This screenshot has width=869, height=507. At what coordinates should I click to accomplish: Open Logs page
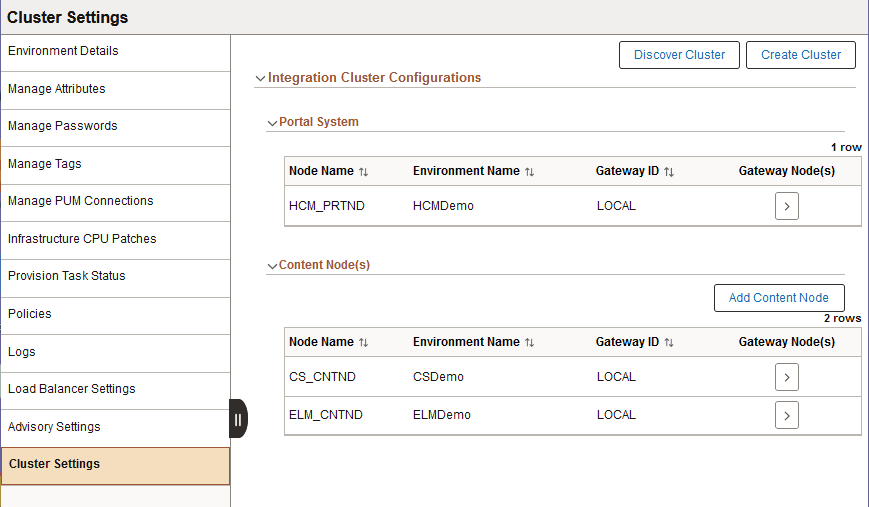(x=115, y=352)
